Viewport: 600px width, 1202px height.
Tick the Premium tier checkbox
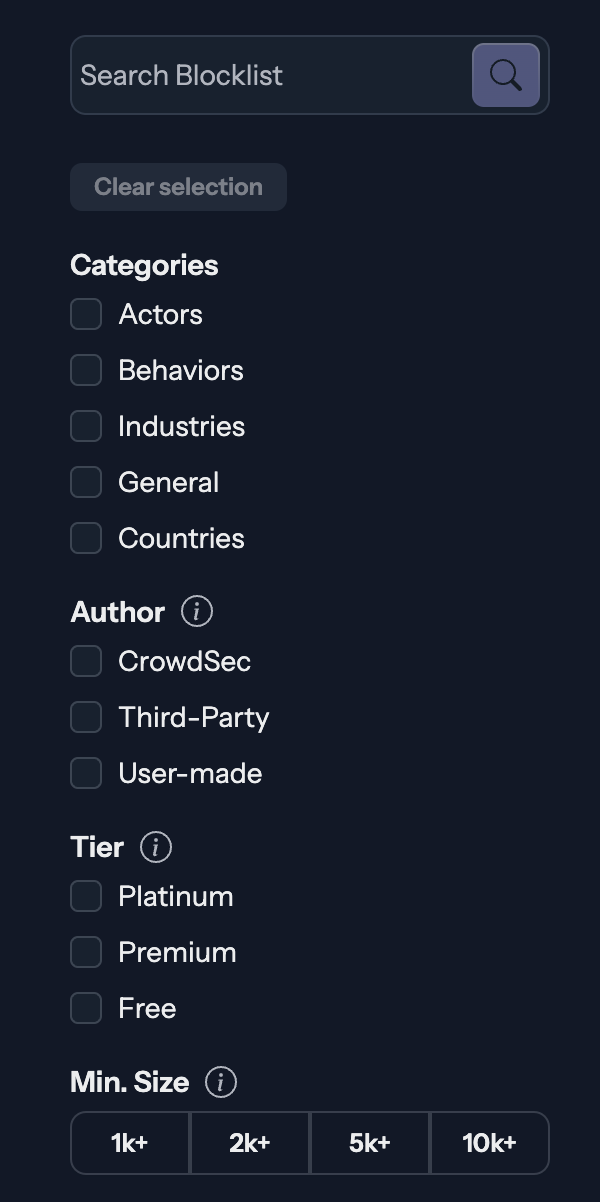pyautogui.click(x=86, y=952)
